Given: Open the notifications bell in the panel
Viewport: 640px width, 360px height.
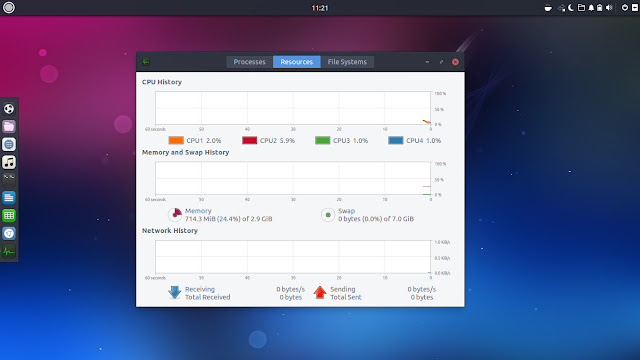Looking at the screenshot, I should tap(591, 8).
